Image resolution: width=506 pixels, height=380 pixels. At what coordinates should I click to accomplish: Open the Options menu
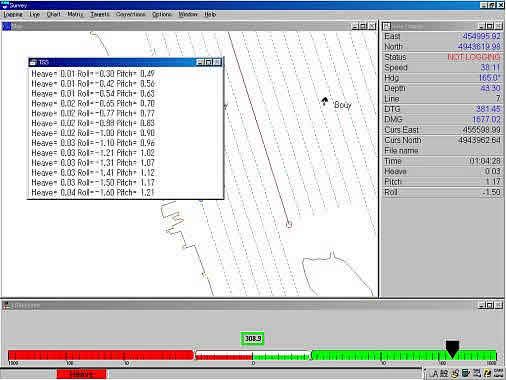(161, 14)
